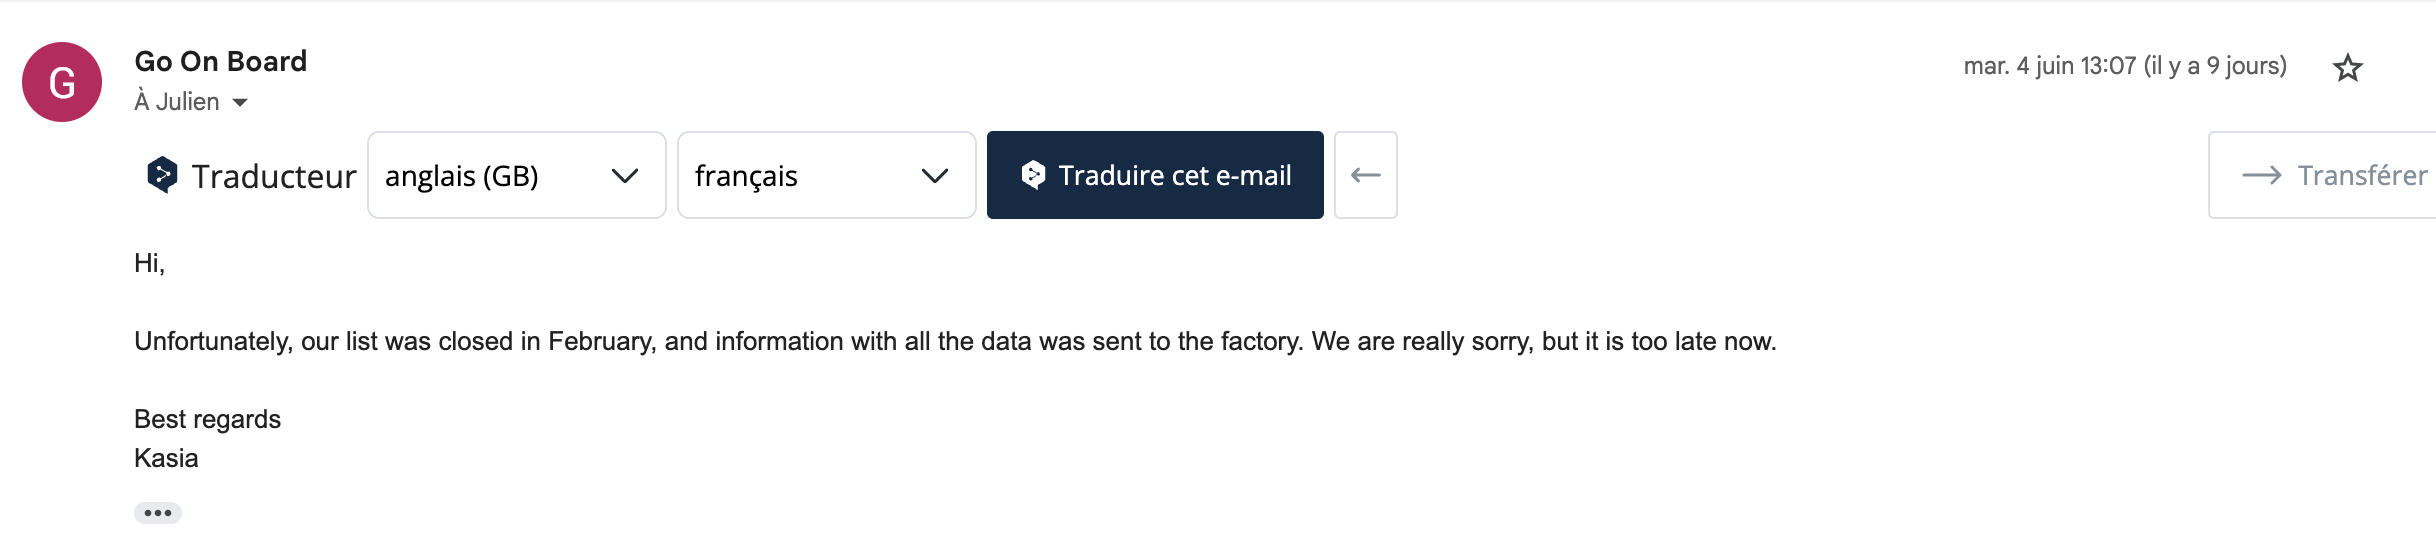The image size is (2436, 556).
Task: Expand recipient details arrow next to À Julien
Action: coord(240,102)
